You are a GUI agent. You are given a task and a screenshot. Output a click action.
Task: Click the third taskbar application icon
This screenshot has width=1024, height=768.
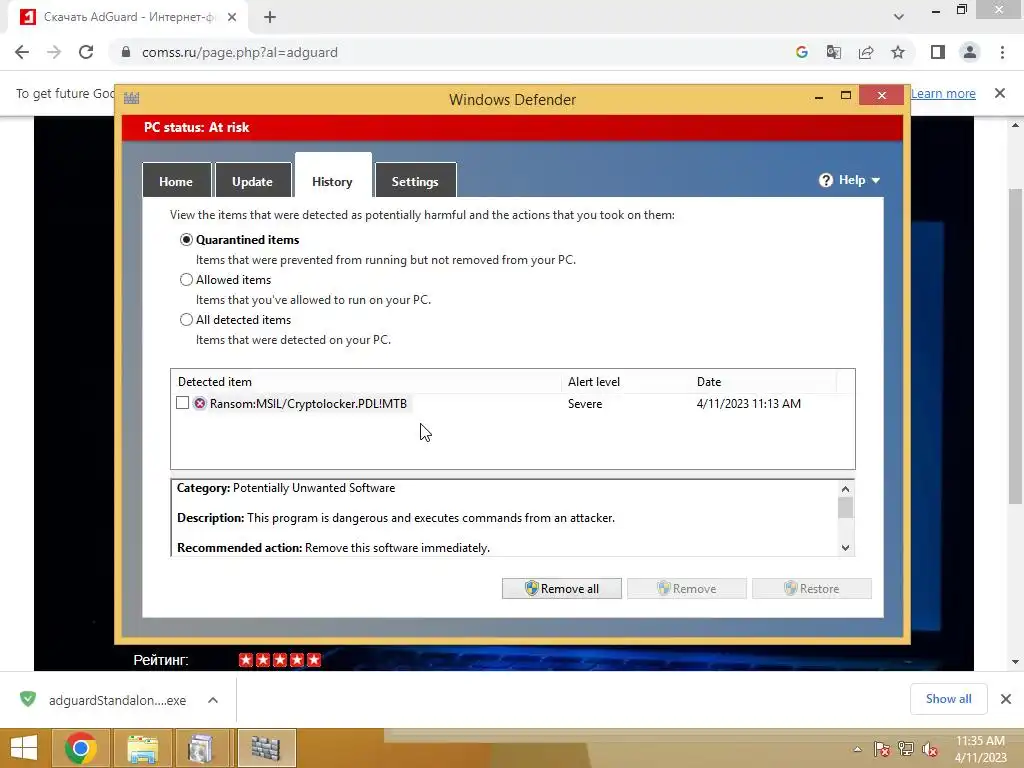[x=200, y=748]
